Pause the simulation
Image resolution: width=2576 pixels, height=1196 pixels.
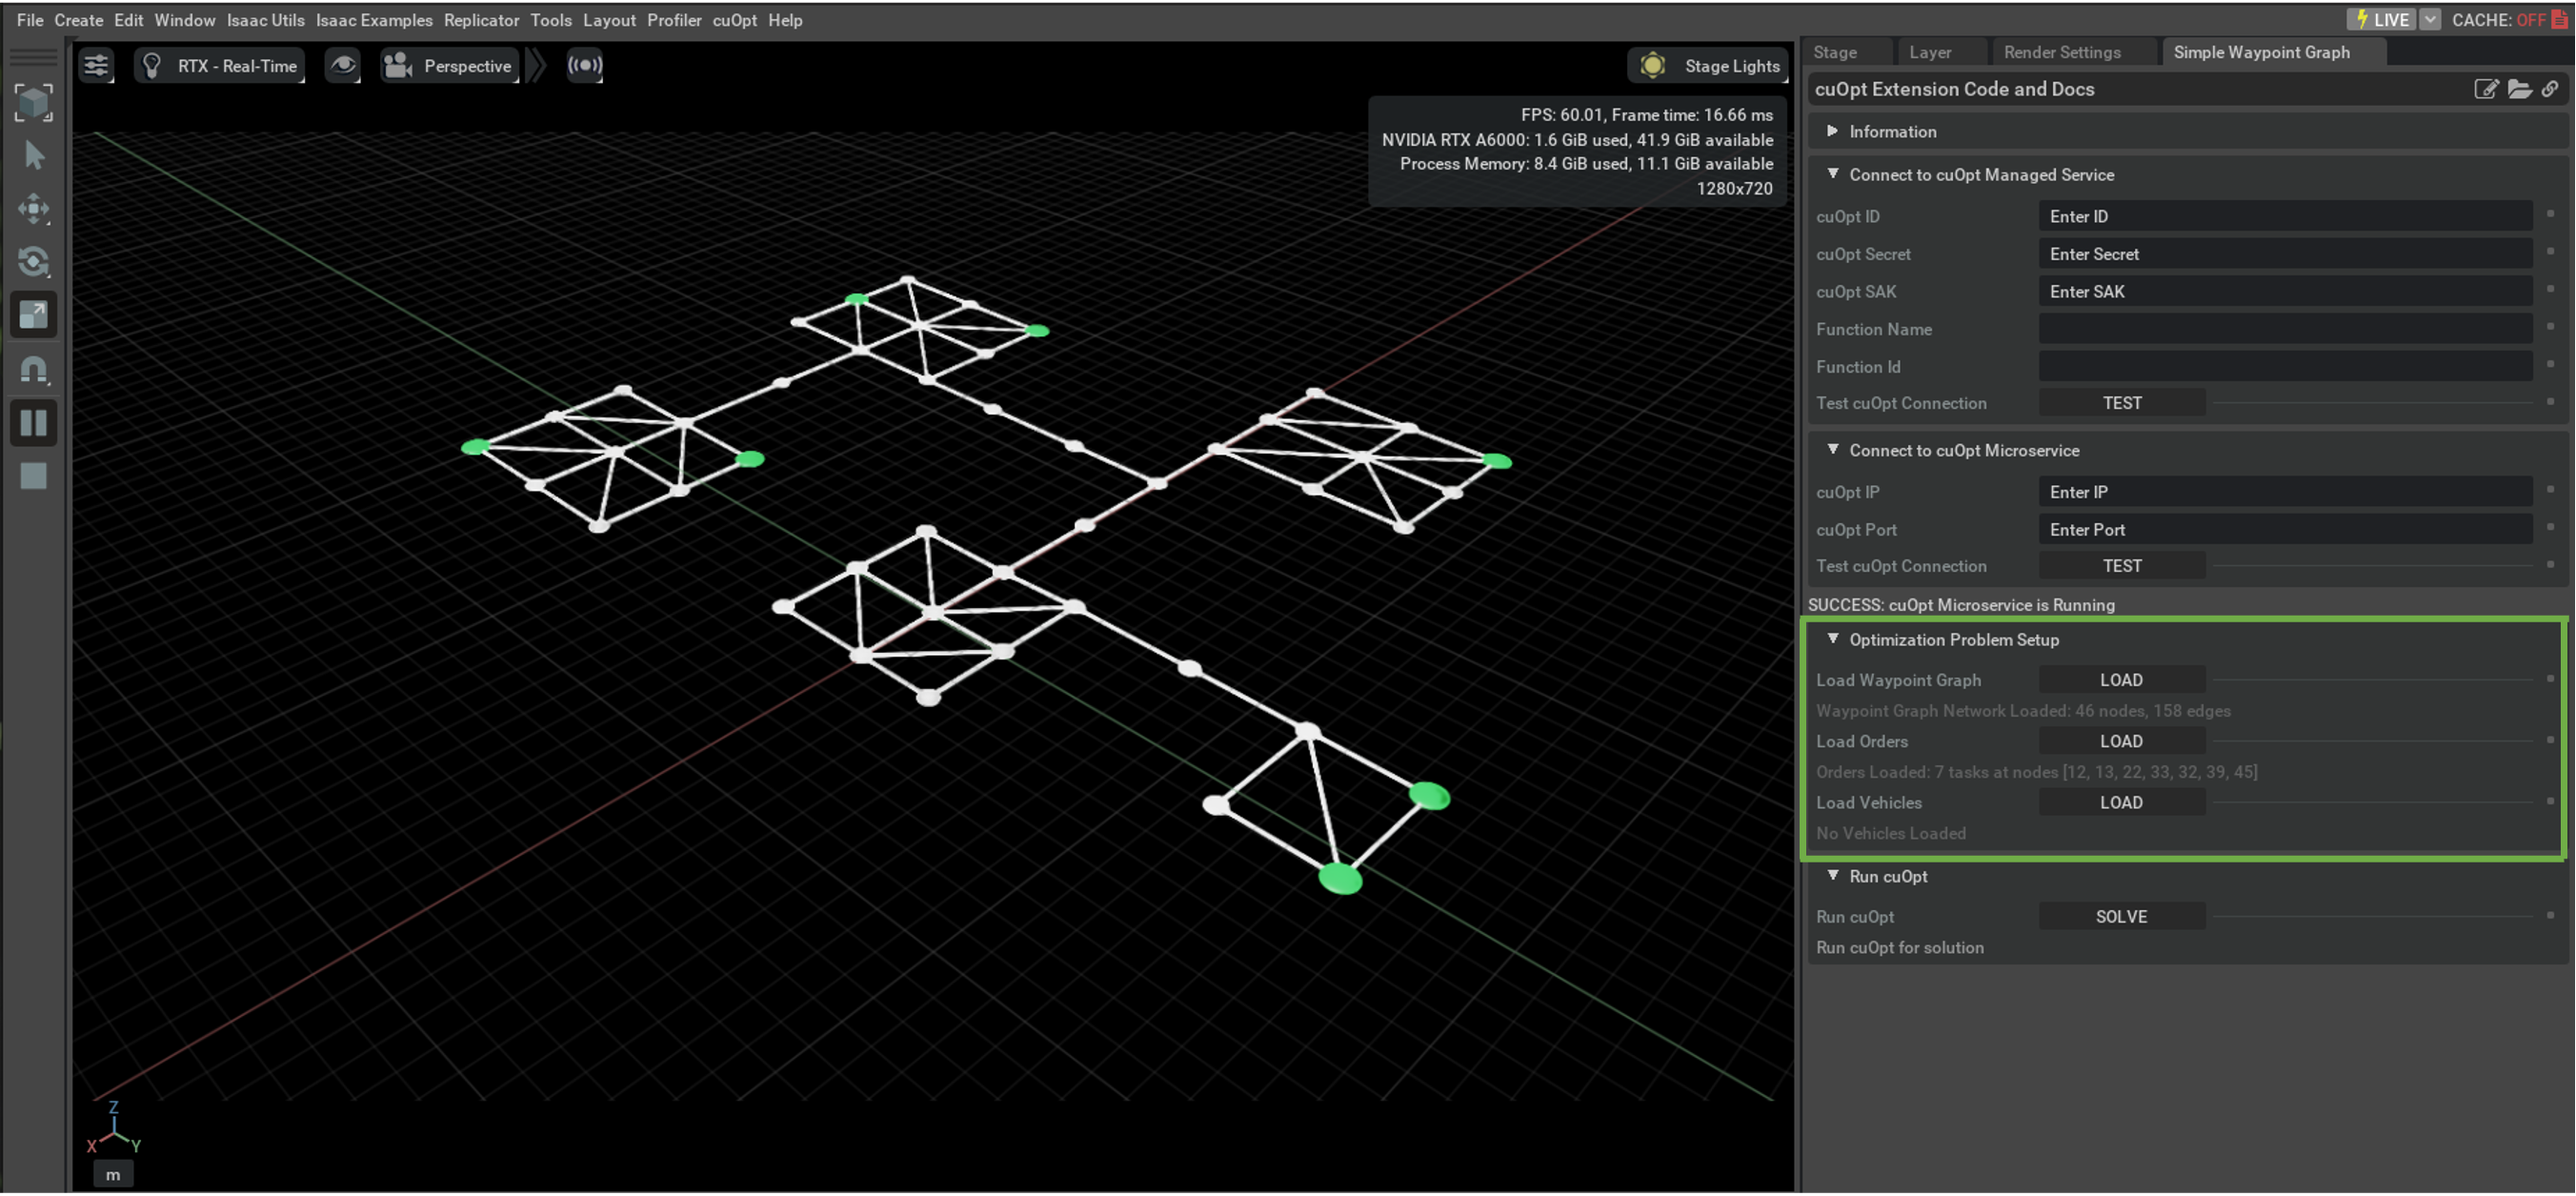[34, 423]
